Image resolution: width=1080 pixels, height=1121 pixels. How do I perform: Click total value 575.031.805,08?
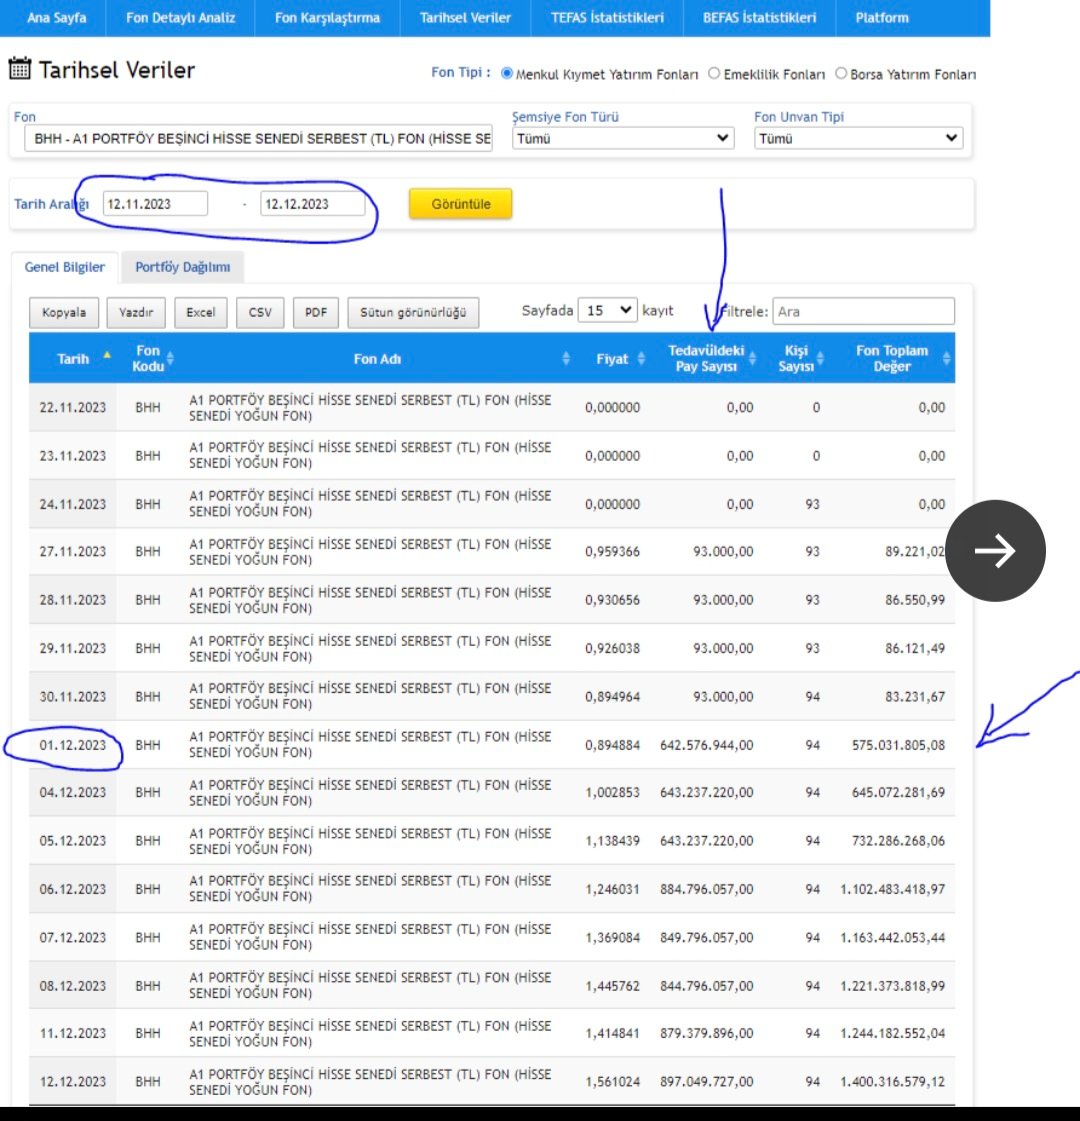(898, 745)
